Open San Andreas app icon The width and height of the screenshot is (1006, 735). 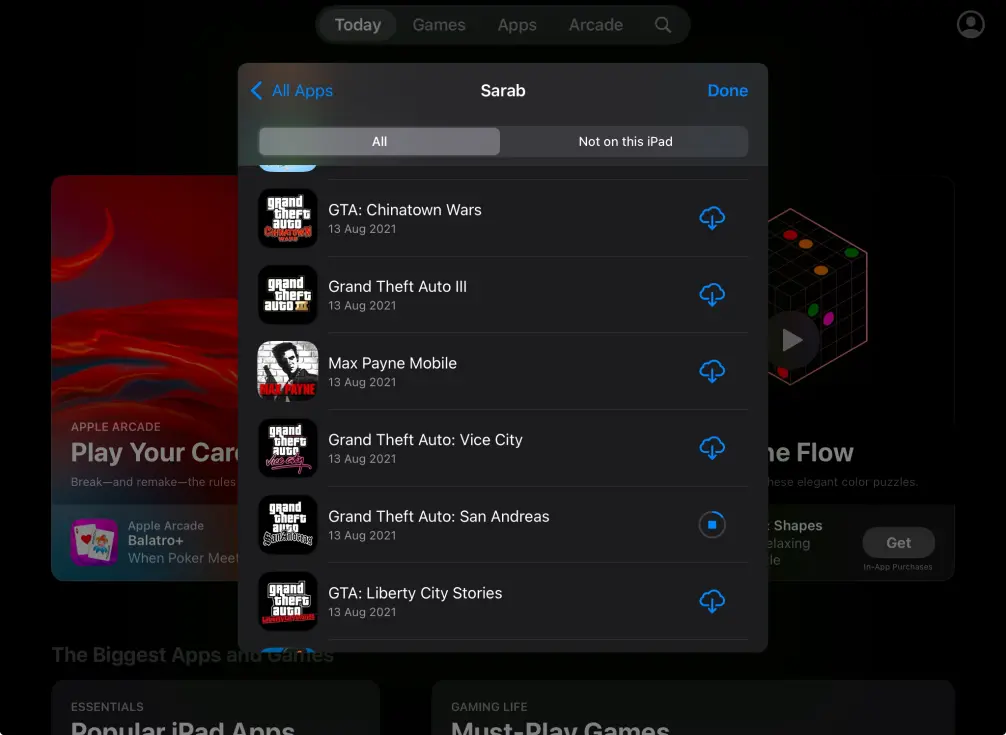coord(287,525)
